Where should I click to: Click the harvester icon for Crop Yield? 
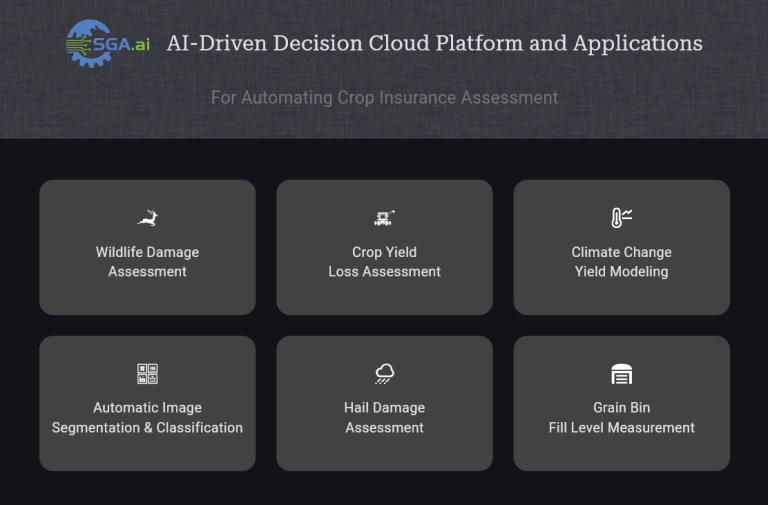384,218
